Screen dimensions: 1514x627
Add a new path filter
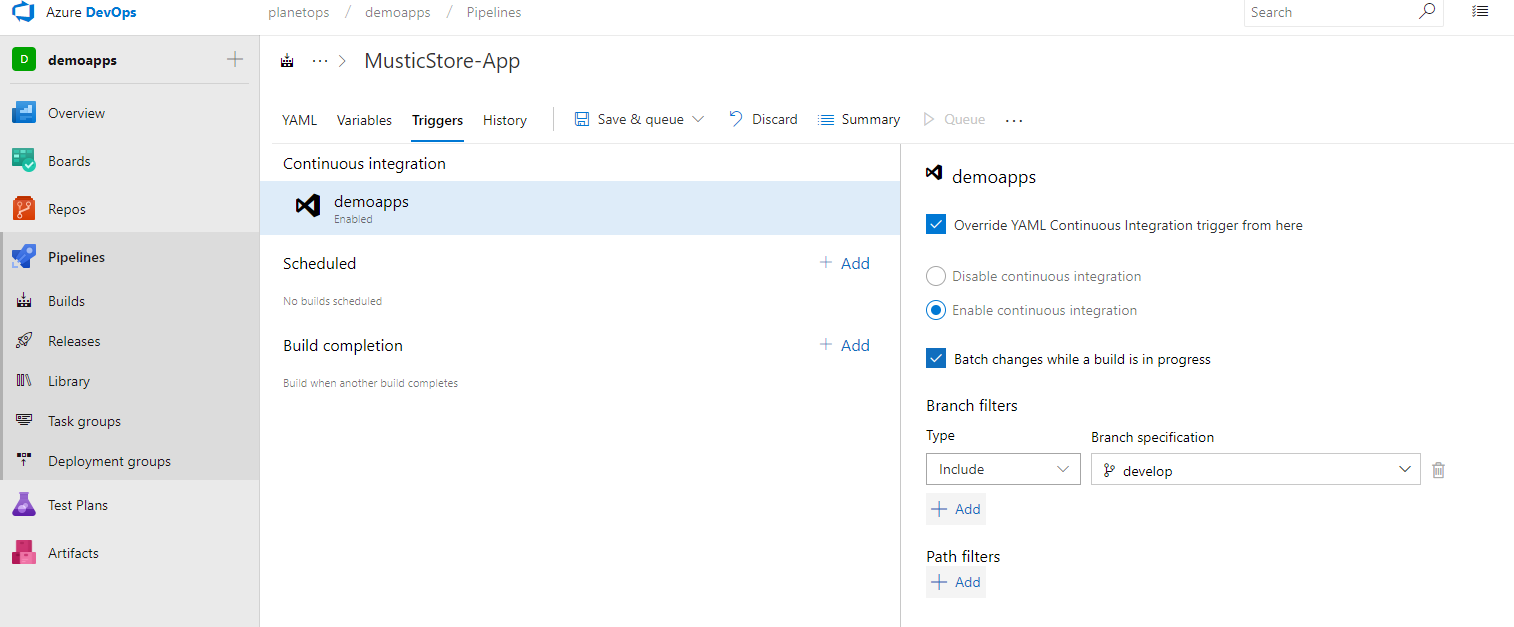[956, 582]
